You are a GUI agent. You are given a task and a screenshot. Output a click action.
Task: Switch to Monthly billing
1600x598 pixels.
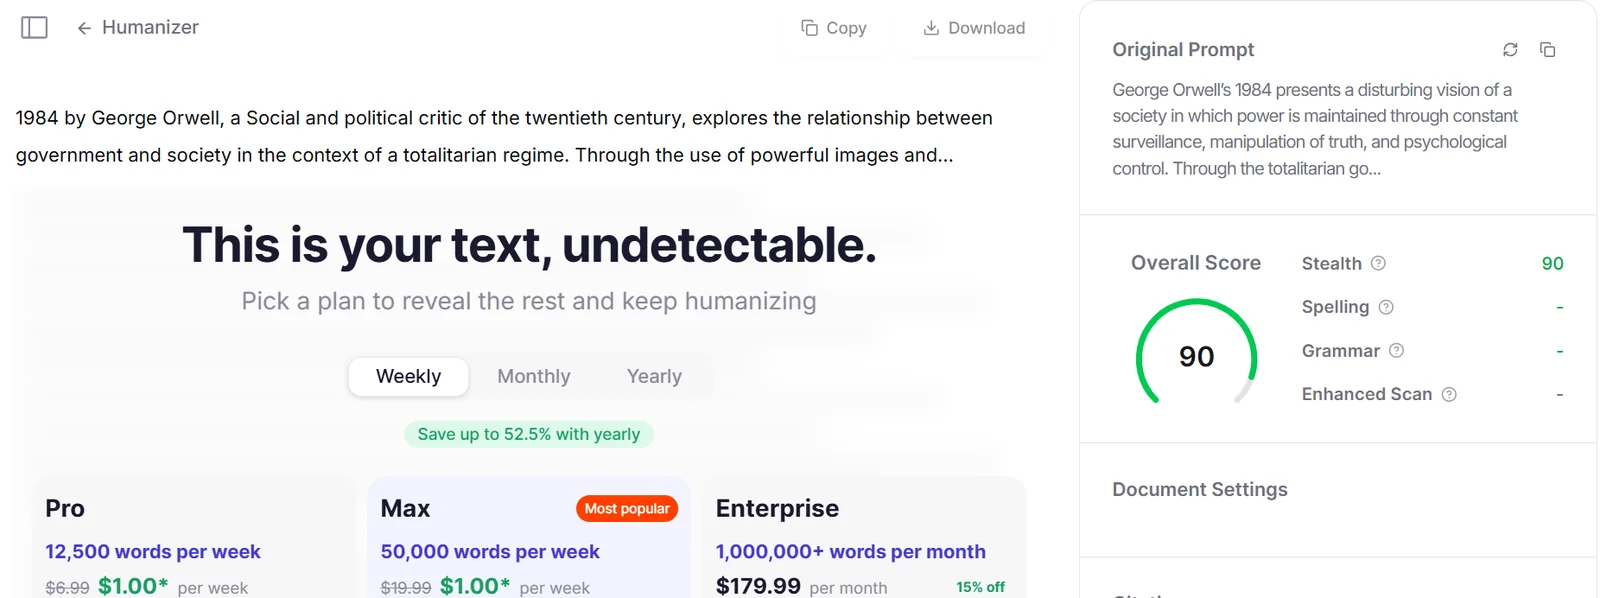point(534,376)
